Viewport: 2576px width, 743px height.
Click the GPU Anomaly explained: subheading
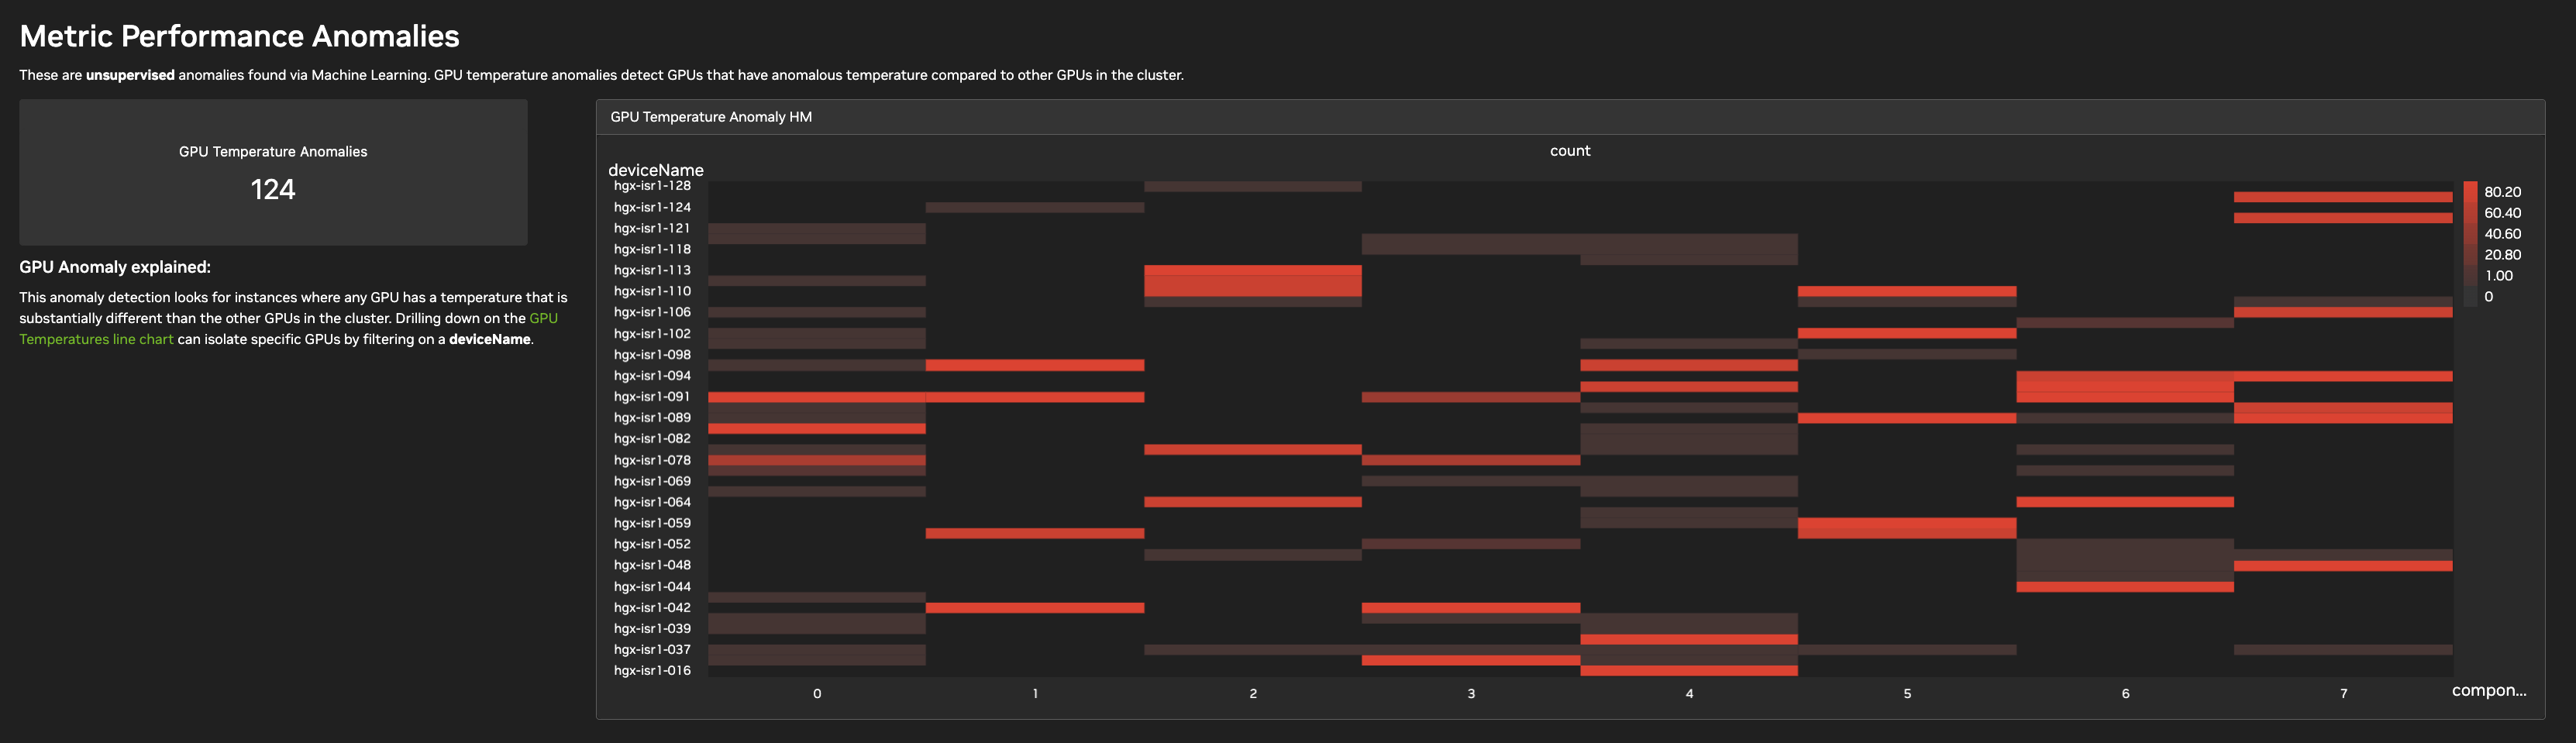[x=115, y=267]
